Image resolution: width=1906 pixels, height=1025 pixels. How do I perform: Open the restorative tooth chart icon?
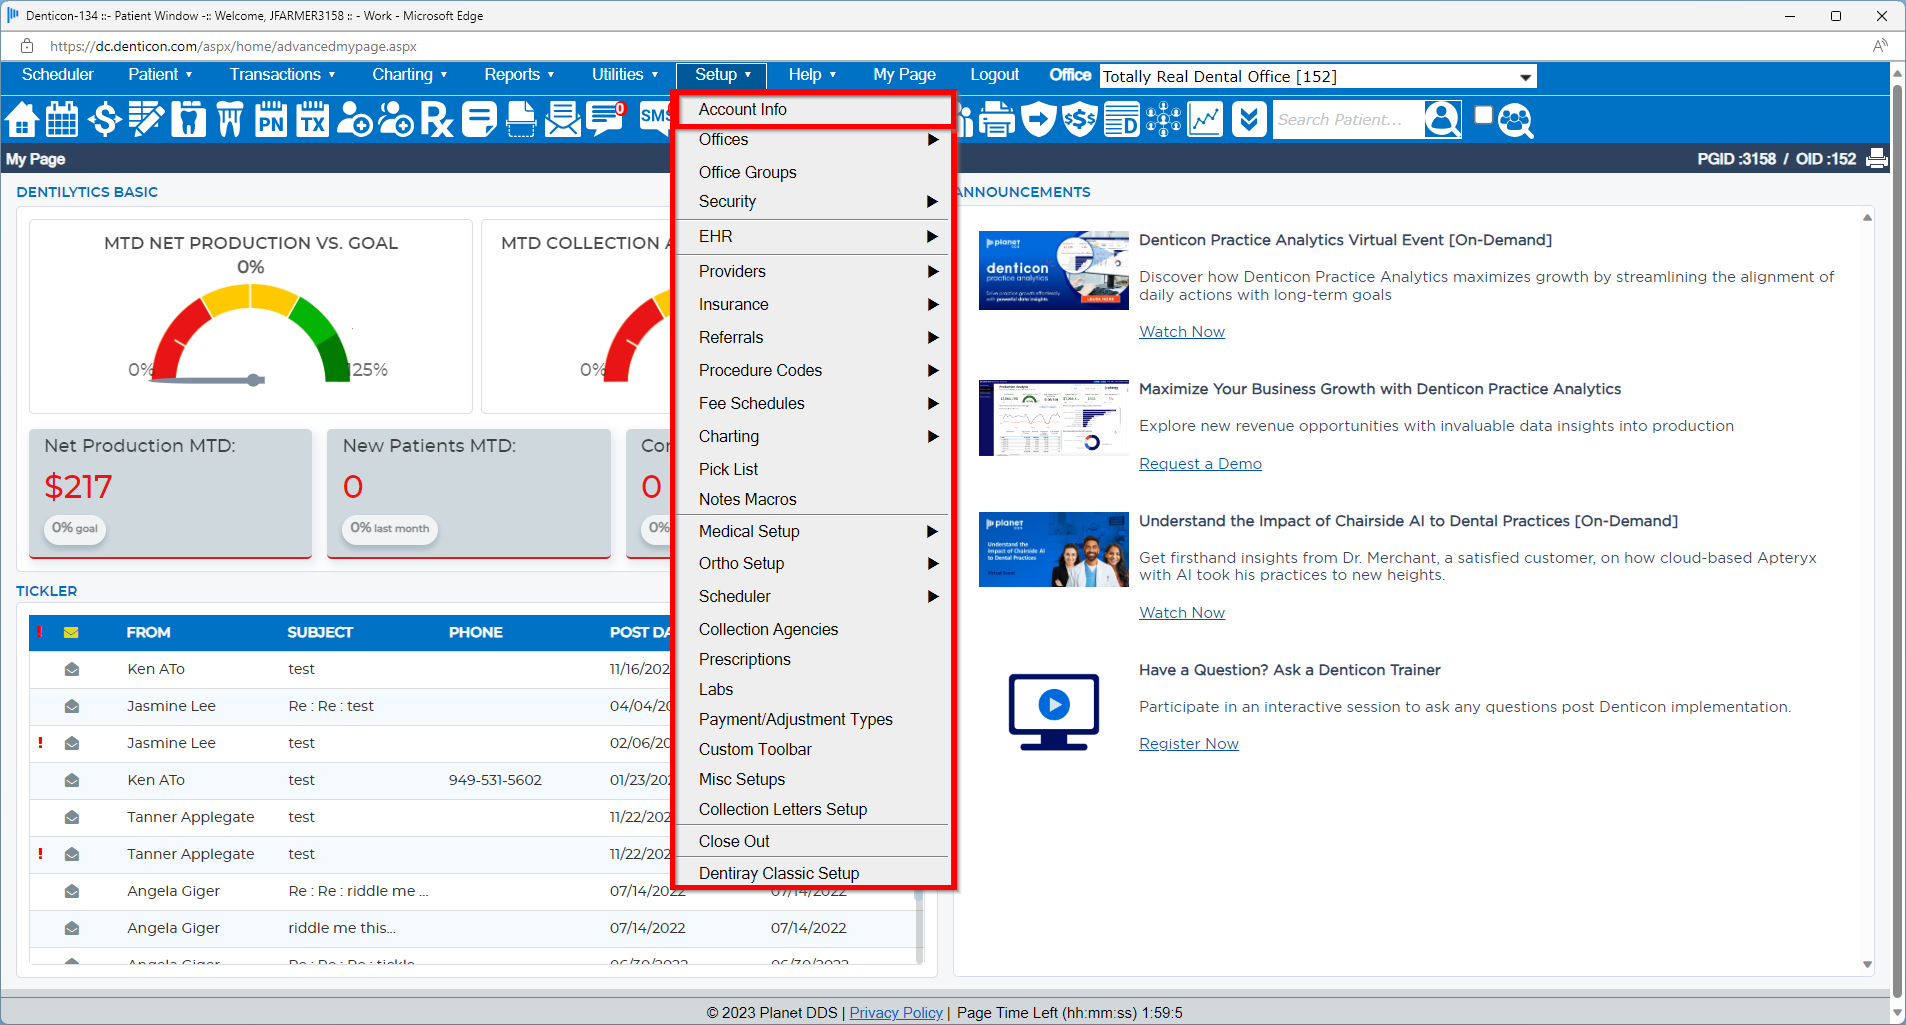point(188,119)
